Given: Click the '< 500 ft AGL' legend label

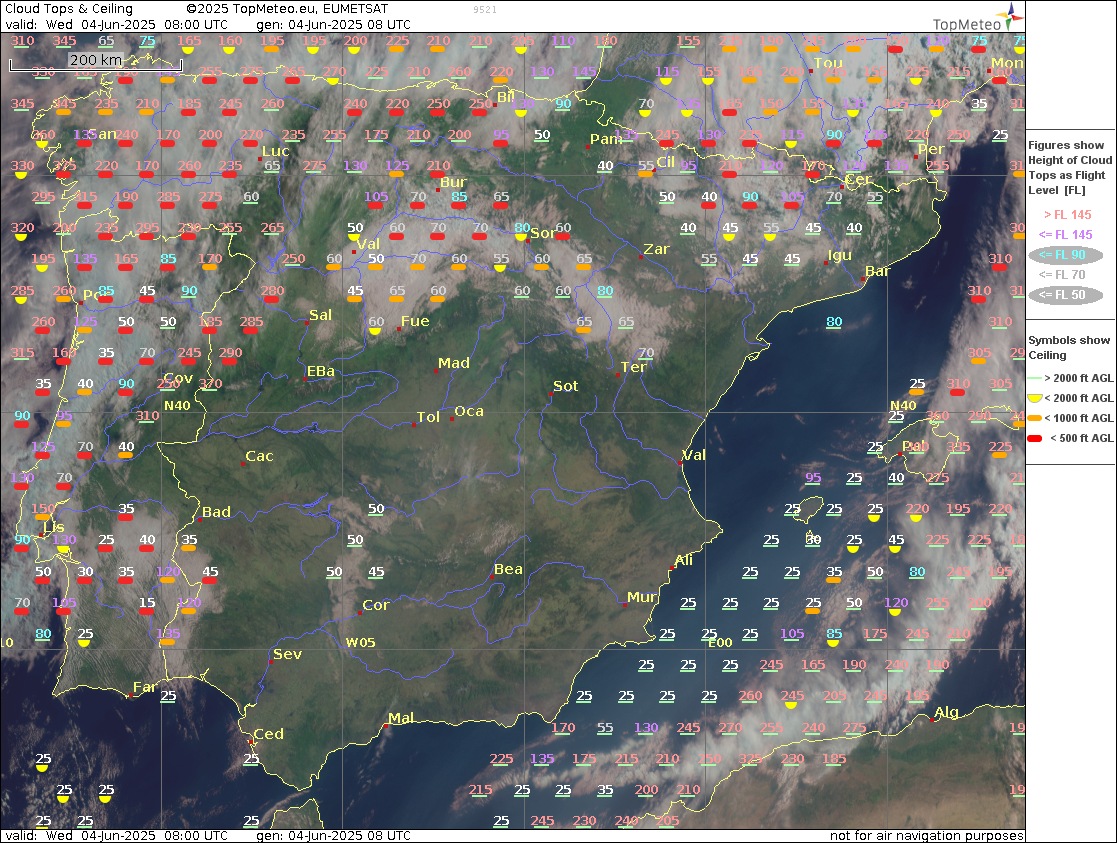Looking at the screenshot, I should pos(1081,438).
